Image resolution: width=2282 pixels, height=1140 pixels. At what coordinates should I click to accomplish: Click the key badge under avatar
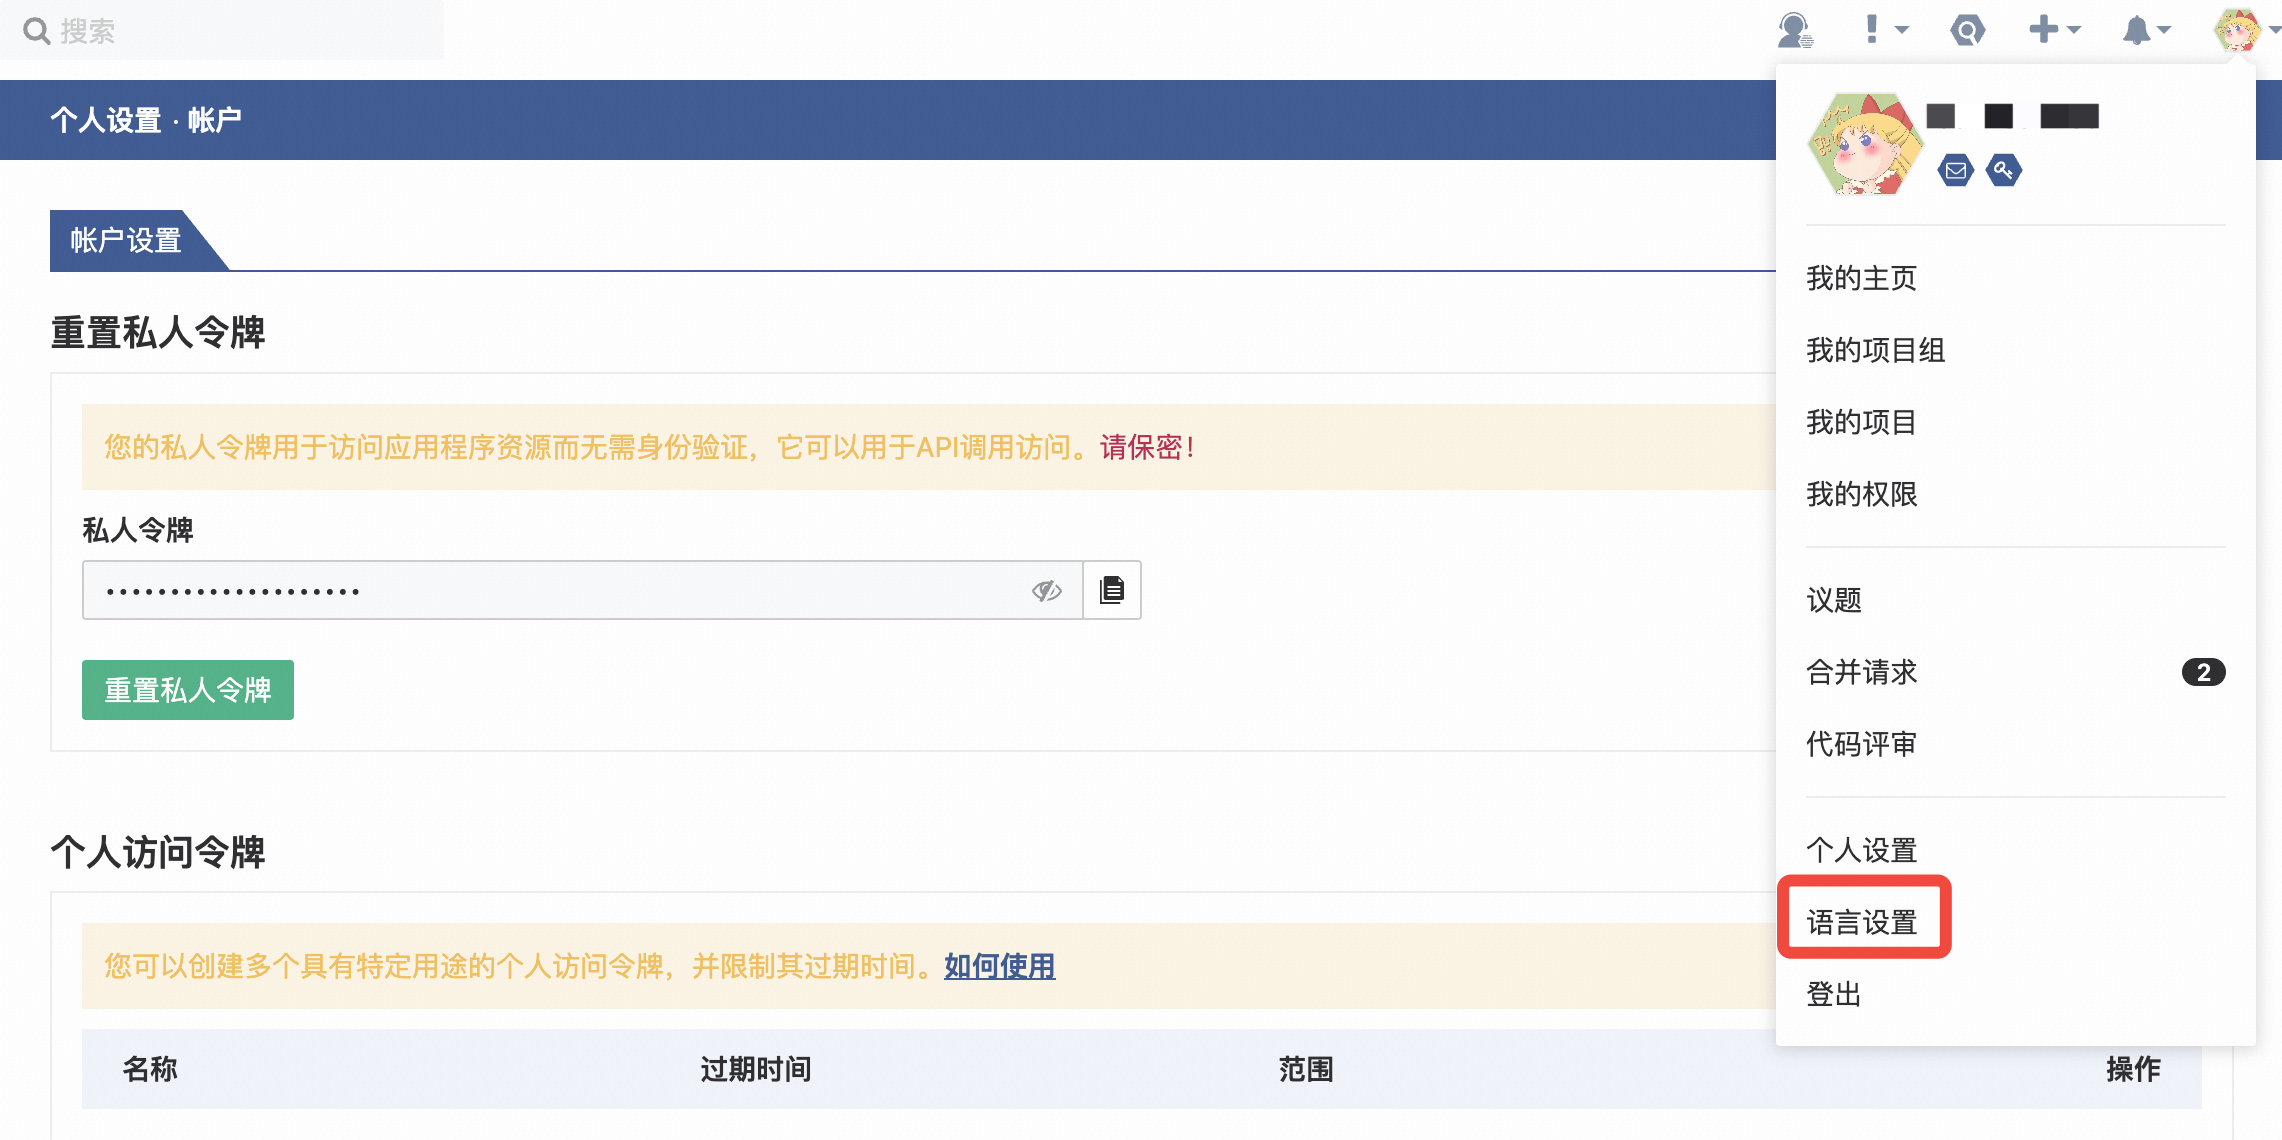[2004, 171]
